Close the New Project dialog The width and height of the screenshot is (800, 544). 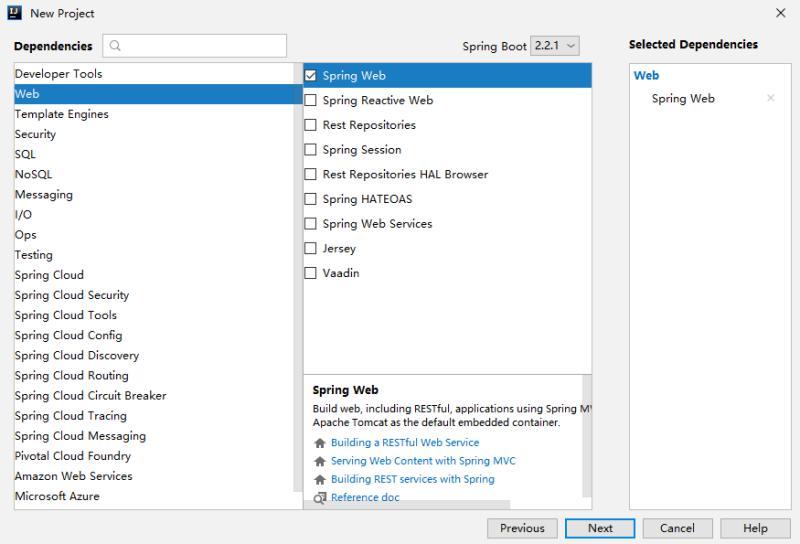(x=781, y=13)
